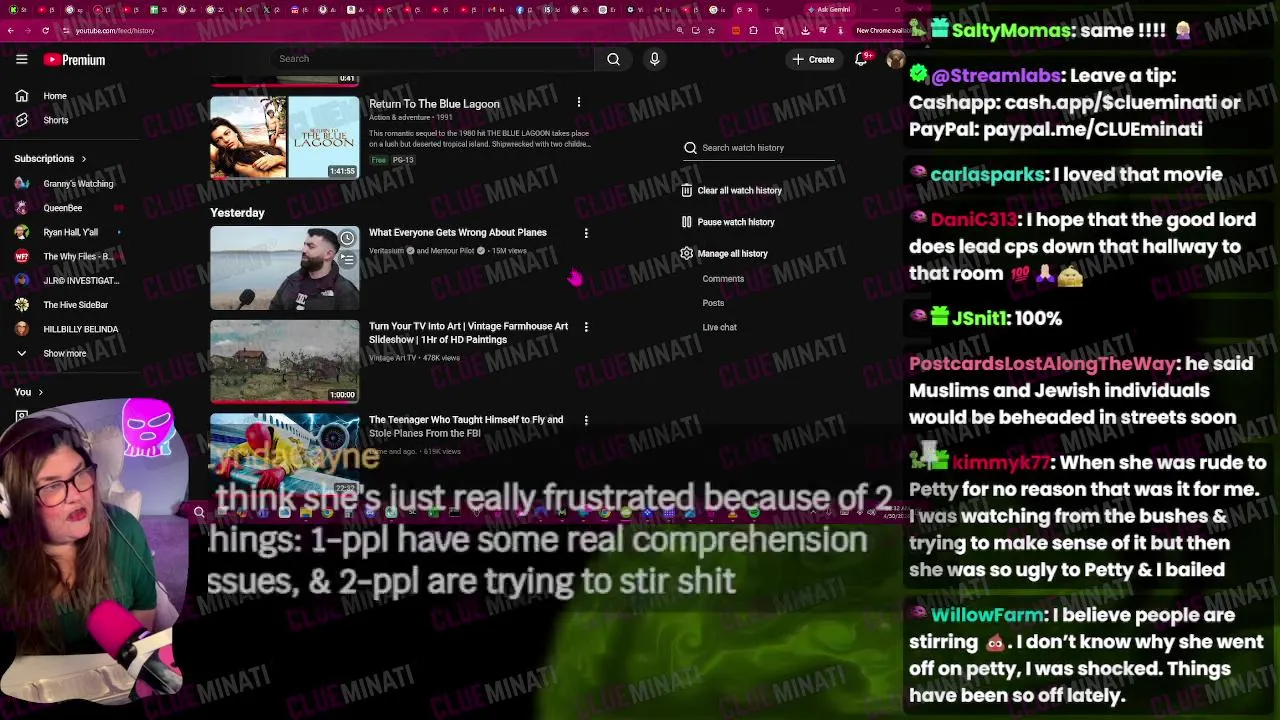Open Posts history link

click(713, 303)
